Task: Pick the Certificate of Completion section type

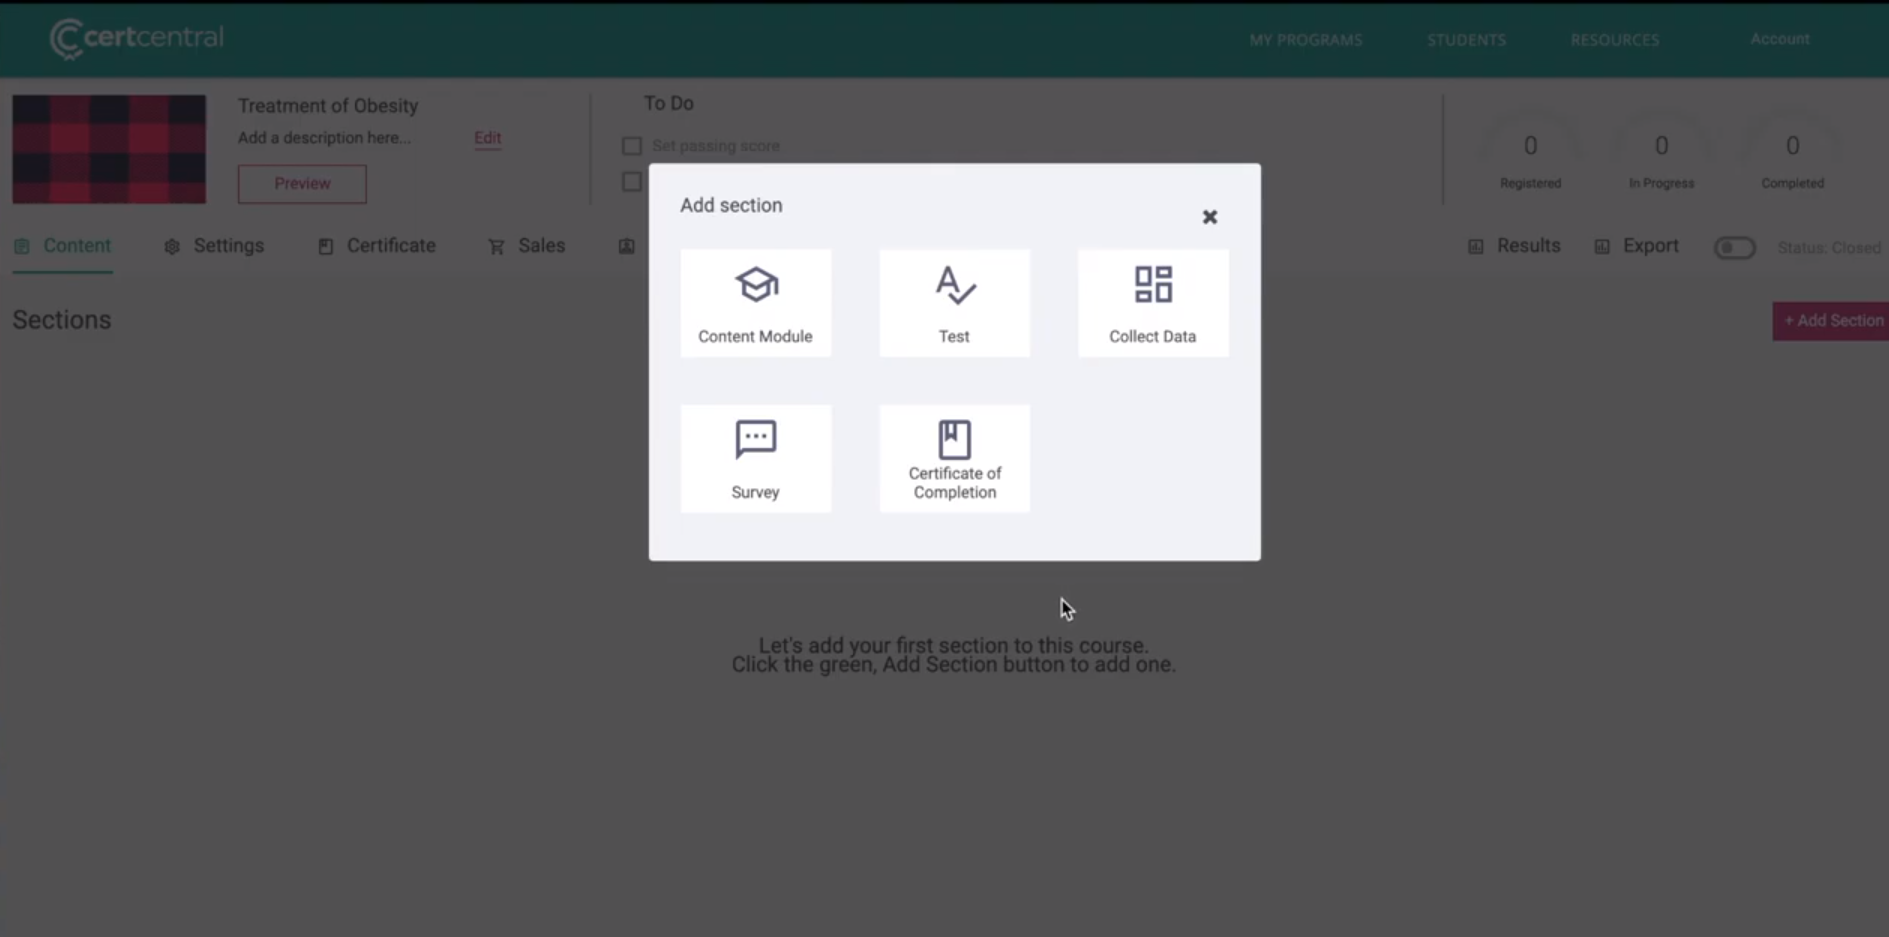Action: [x=953, y=458]
